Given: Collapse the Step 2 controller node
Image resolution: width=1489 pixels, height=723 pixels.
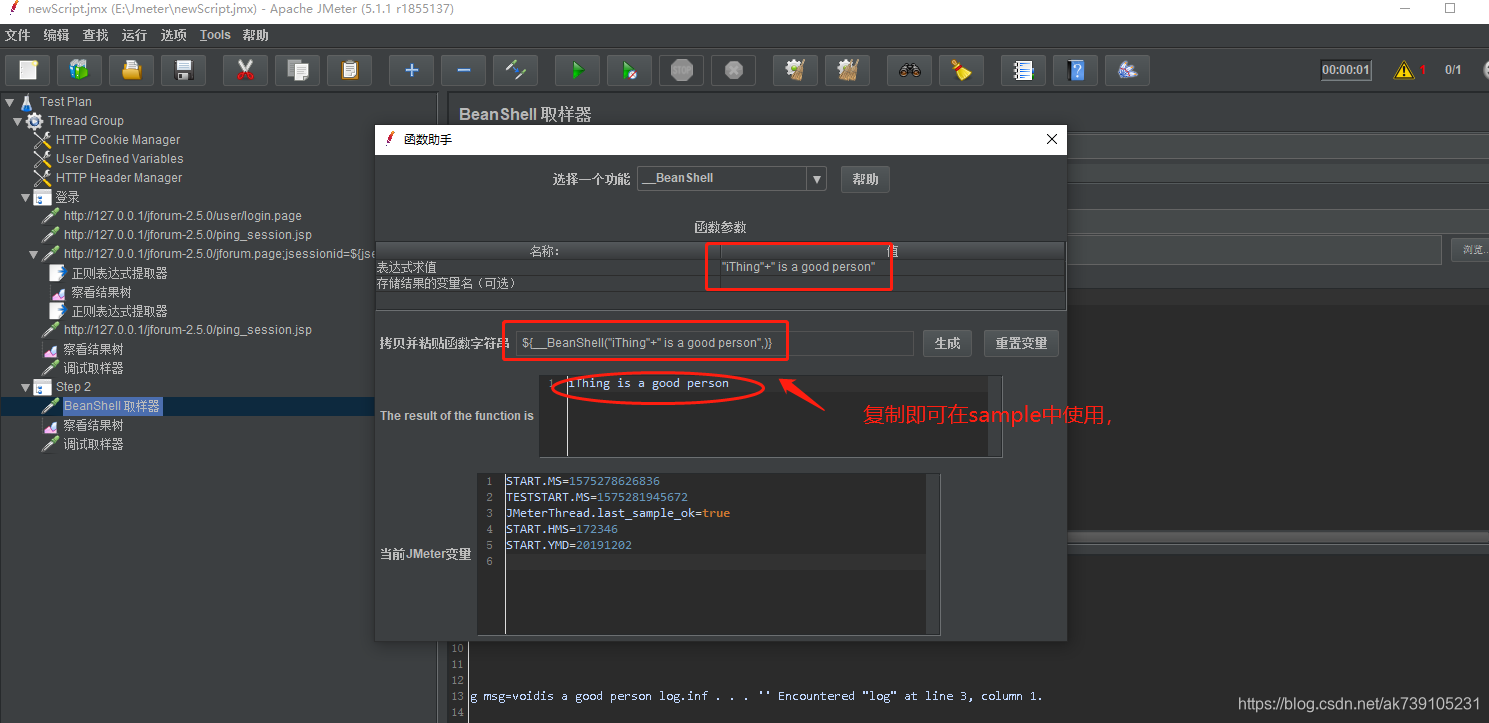Looking at the screenshot, I should [26, 387].
